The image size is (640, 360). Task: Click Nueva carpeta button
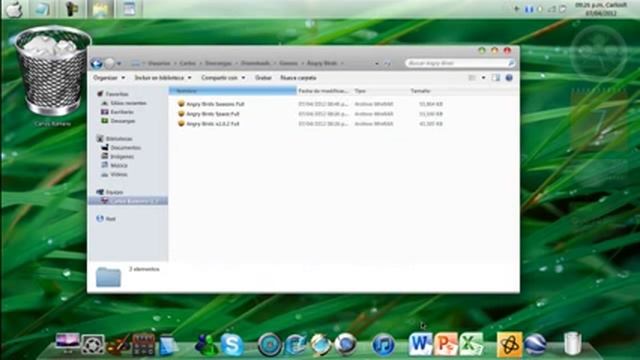coord(298,78)
